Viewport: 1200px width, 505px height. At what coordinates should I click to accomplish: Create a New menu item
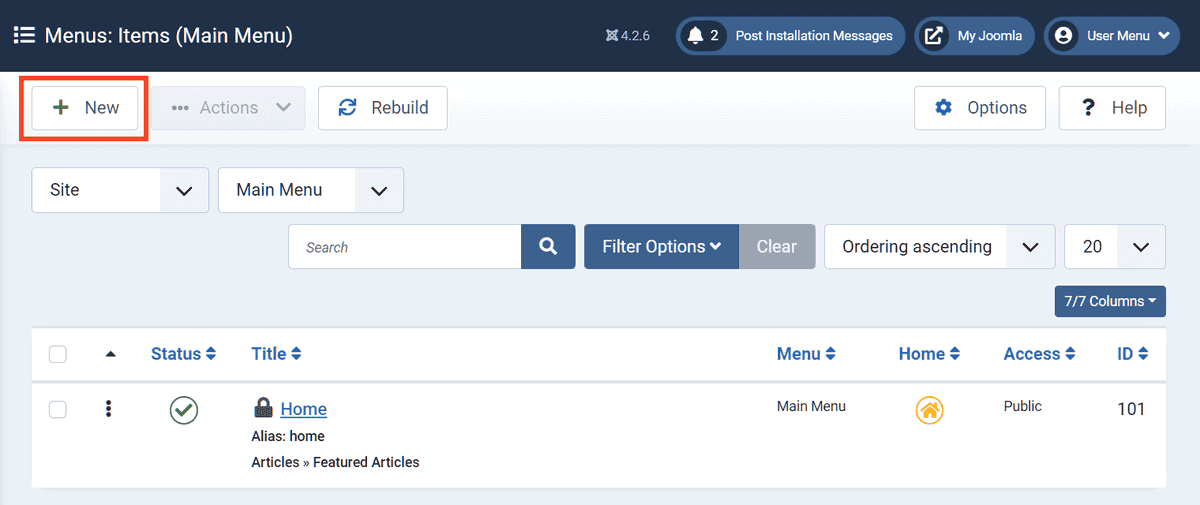(x=85, y=108)
